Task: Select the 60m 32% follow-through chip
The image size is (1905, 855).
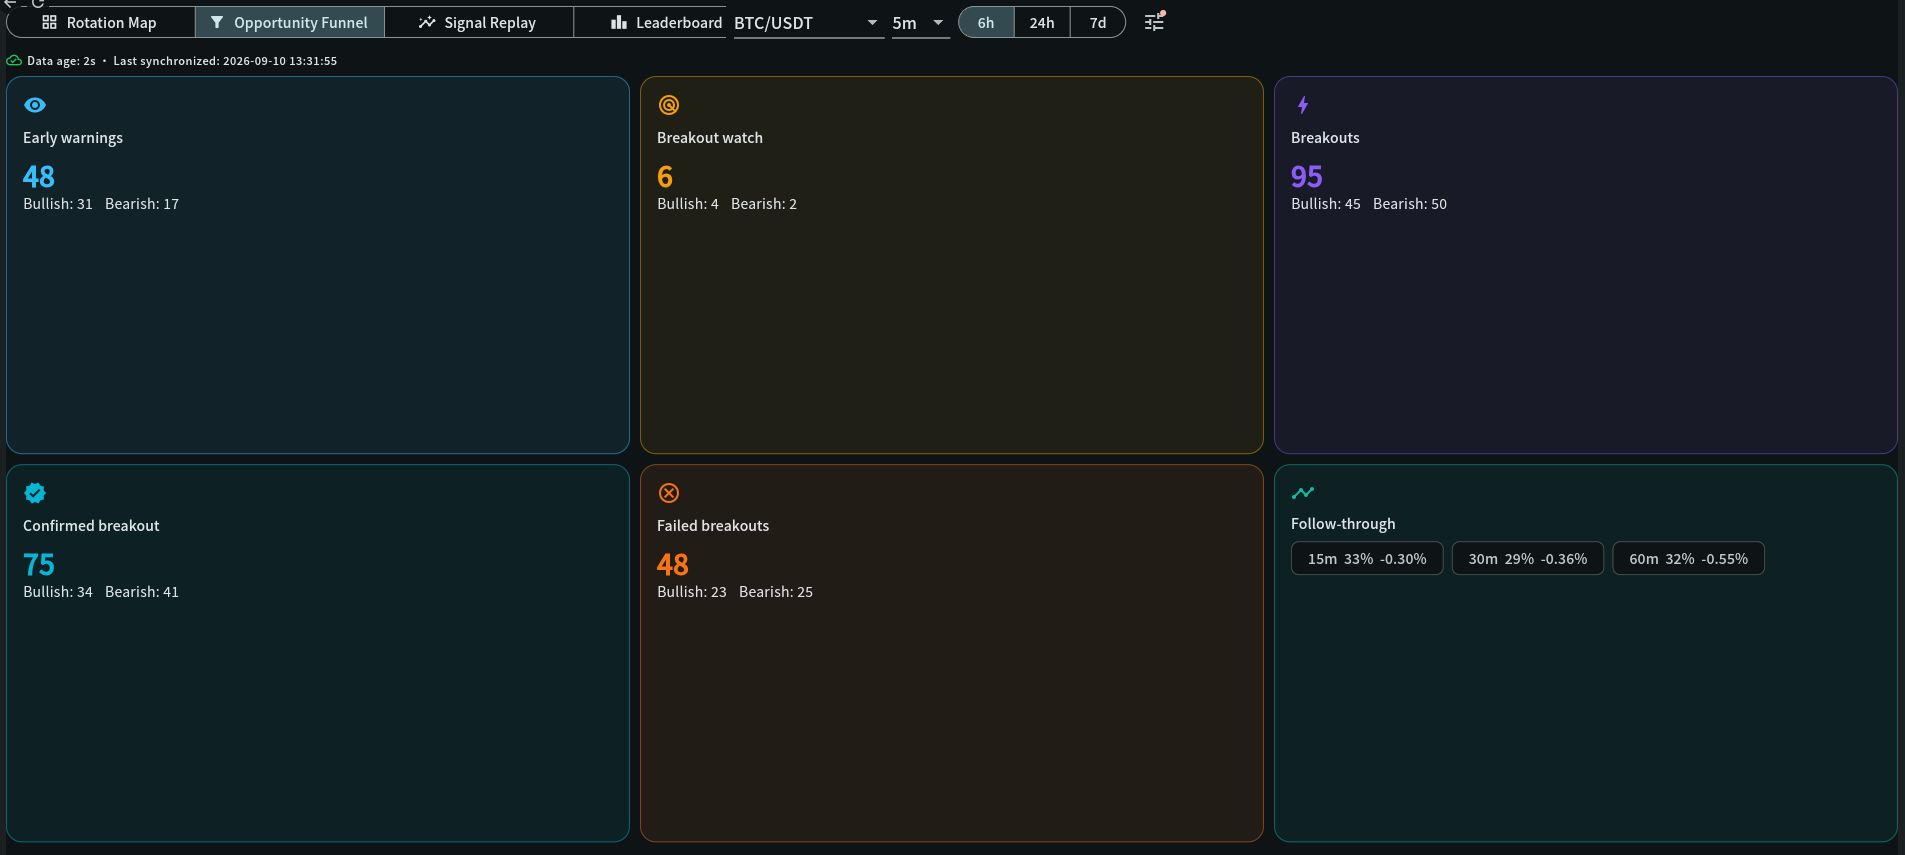Action: pos(1688,559)
